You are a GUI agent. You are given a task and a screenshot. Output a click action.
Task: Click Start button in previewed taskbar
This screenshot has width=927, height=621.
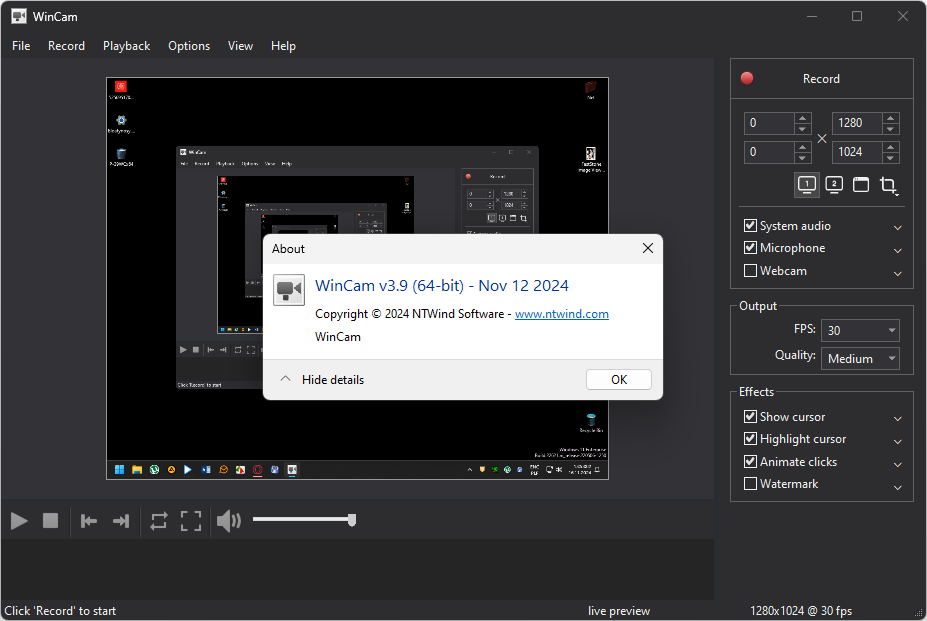coord(119,470)
